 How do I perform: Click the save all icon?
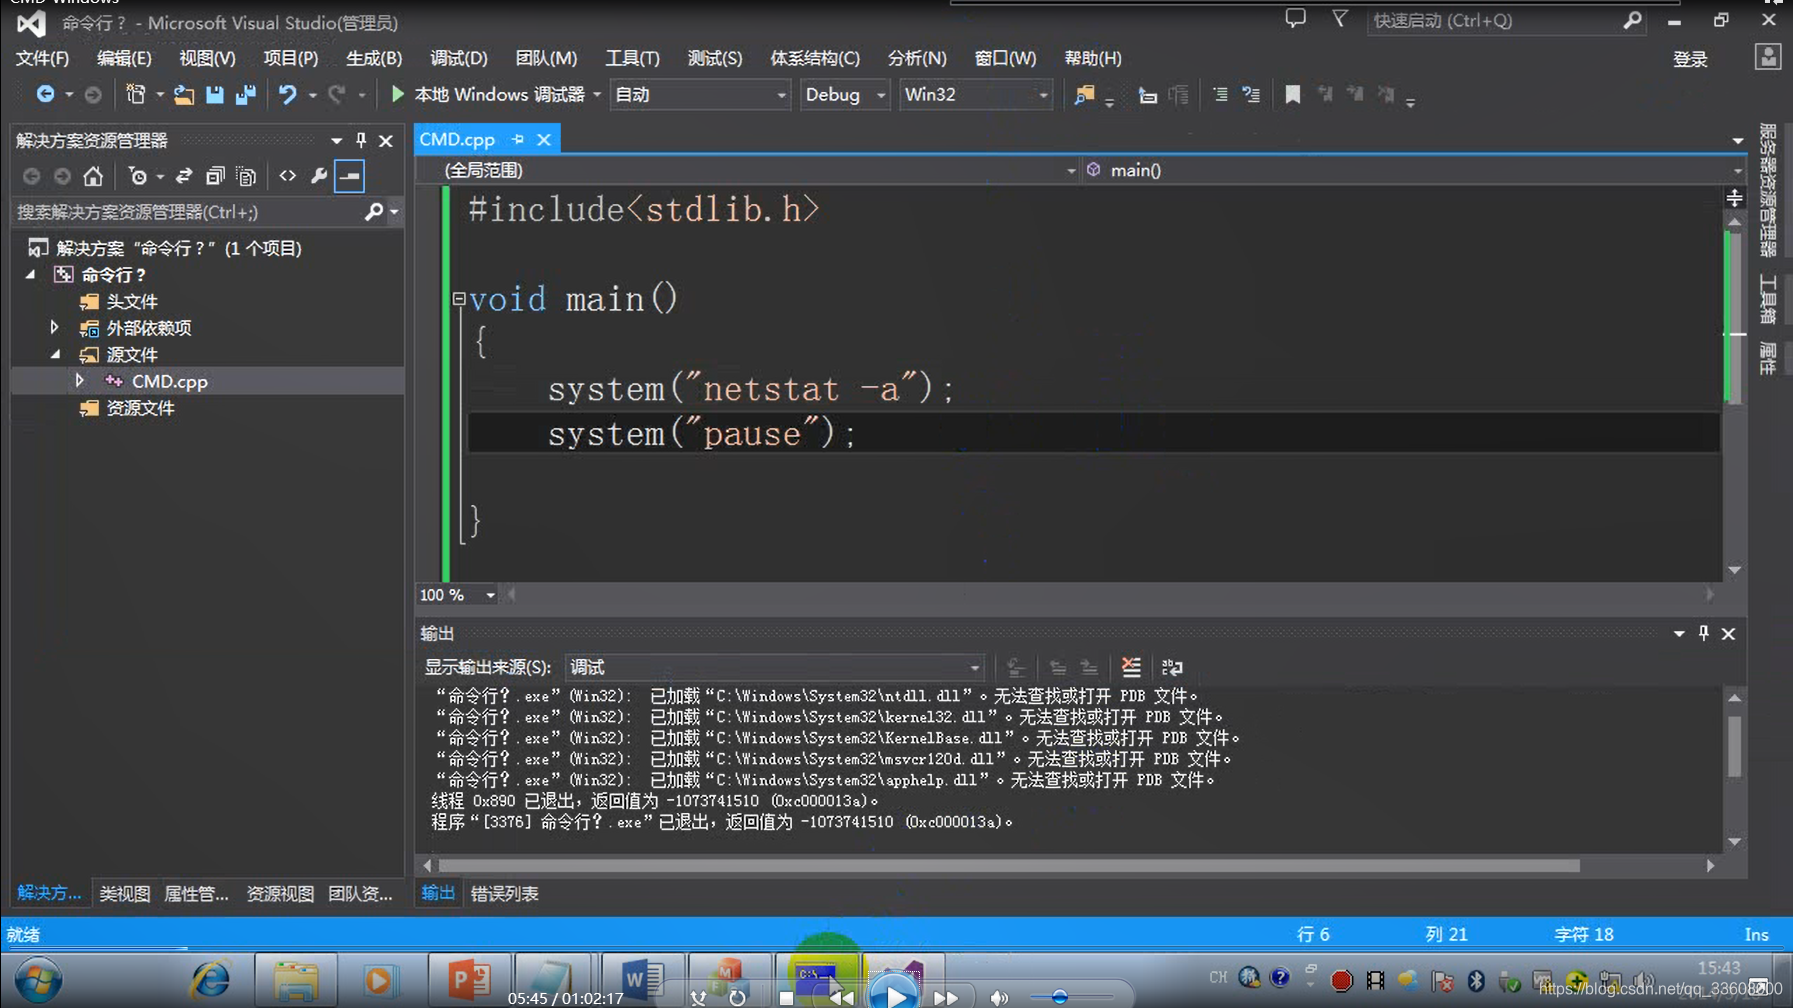[245, 94]
